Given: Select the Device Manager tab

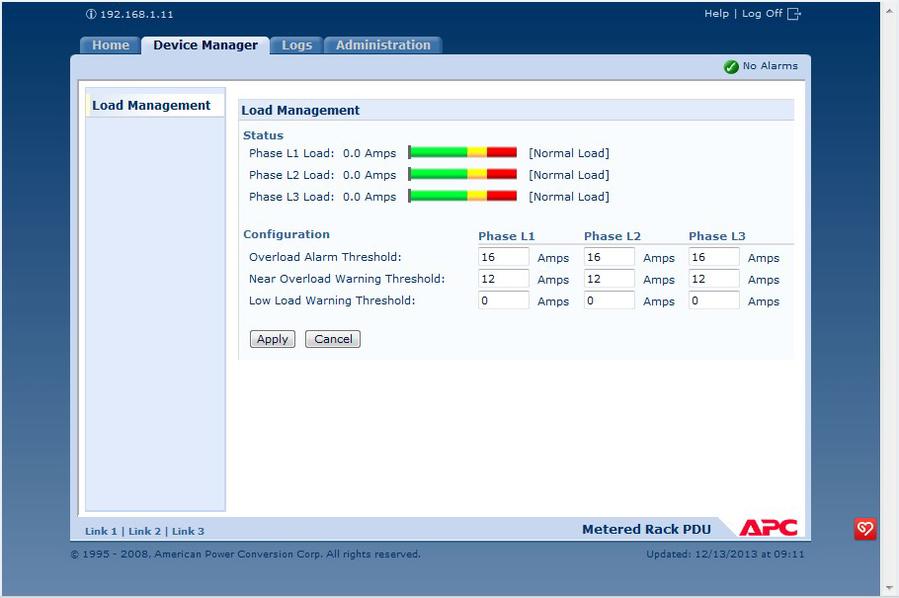Looking at the screenshot, I should click(205, 45).
